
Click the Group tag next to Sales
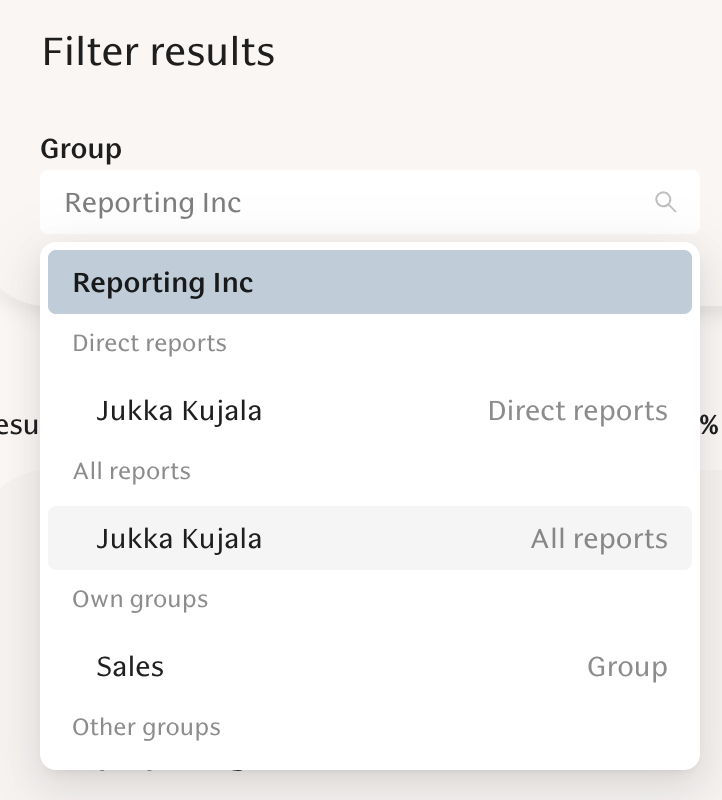[x=627, y=666]
